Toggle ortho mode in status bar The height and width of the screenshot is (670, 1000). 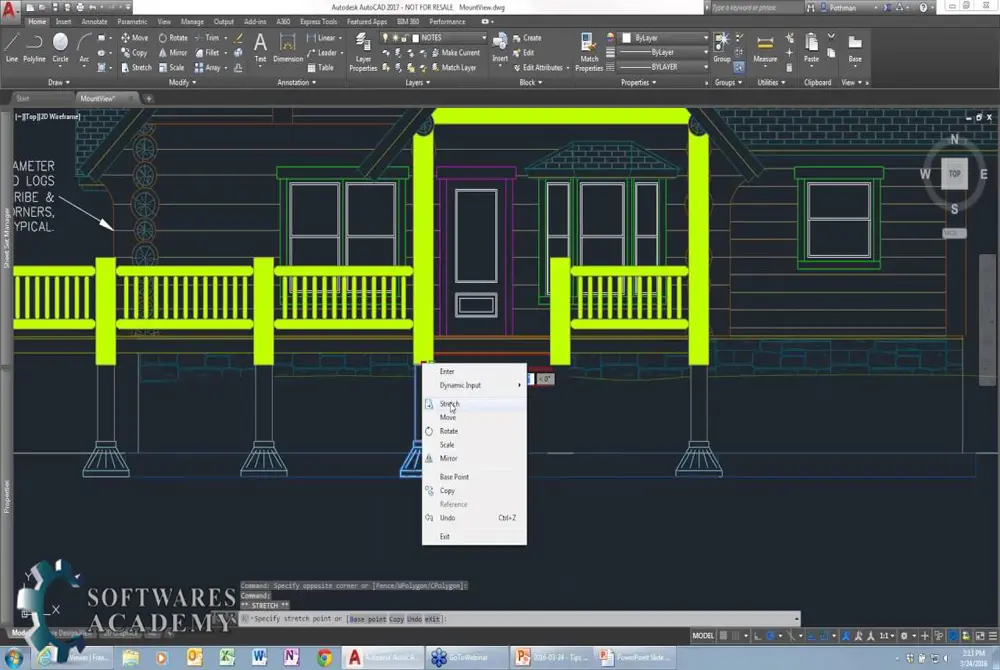(758, 636)
